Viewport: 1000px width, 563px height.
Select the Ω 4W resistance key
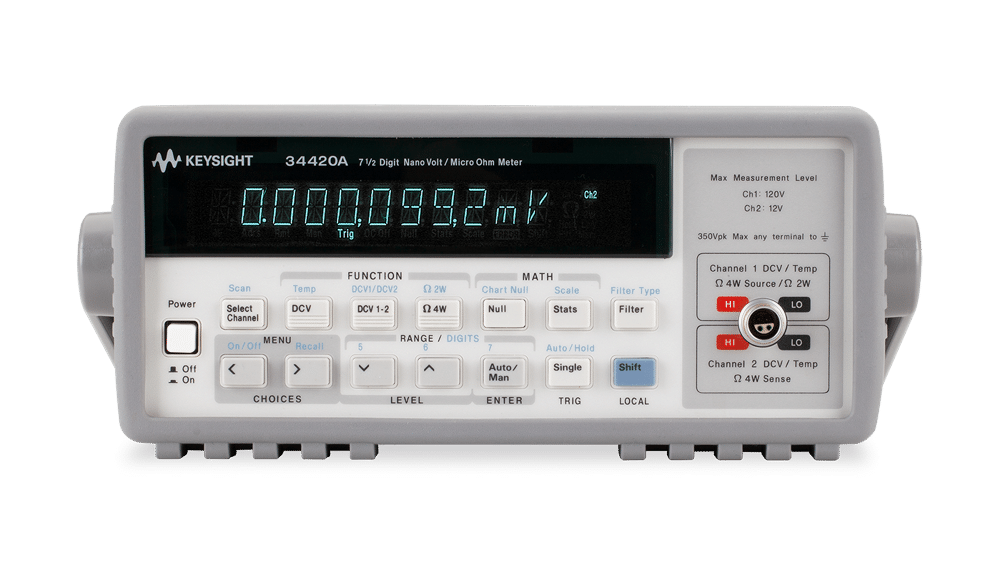[438, 314]
